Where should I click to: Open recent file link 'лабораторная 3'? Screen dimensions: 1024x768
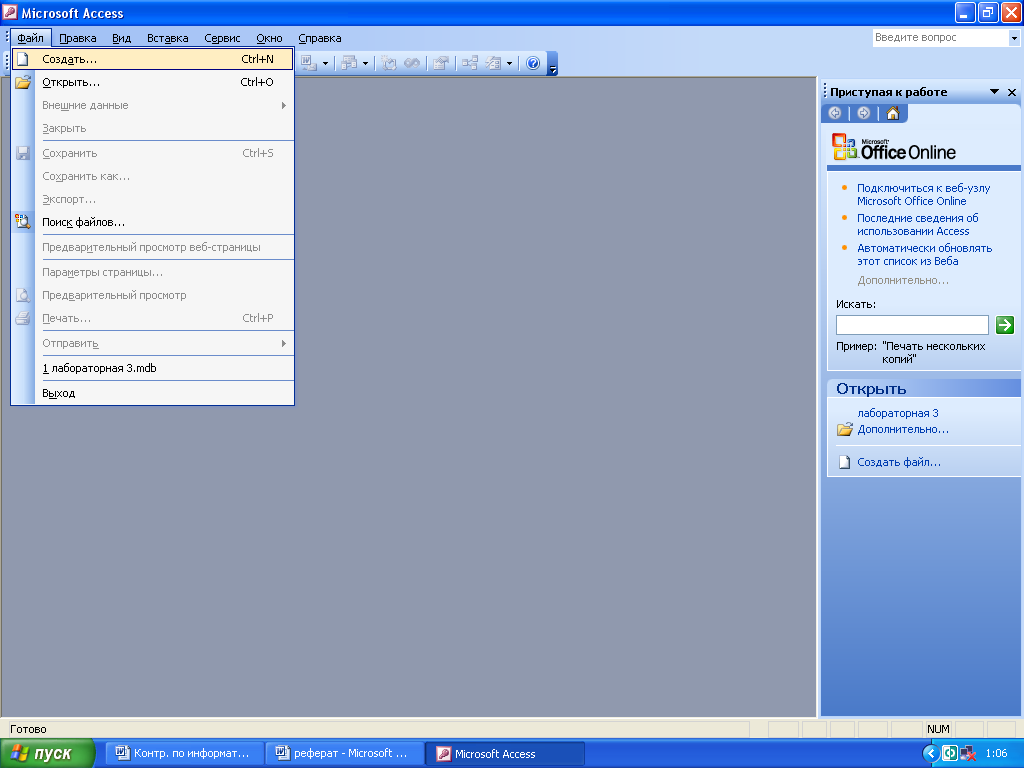[x=898, y=413]
